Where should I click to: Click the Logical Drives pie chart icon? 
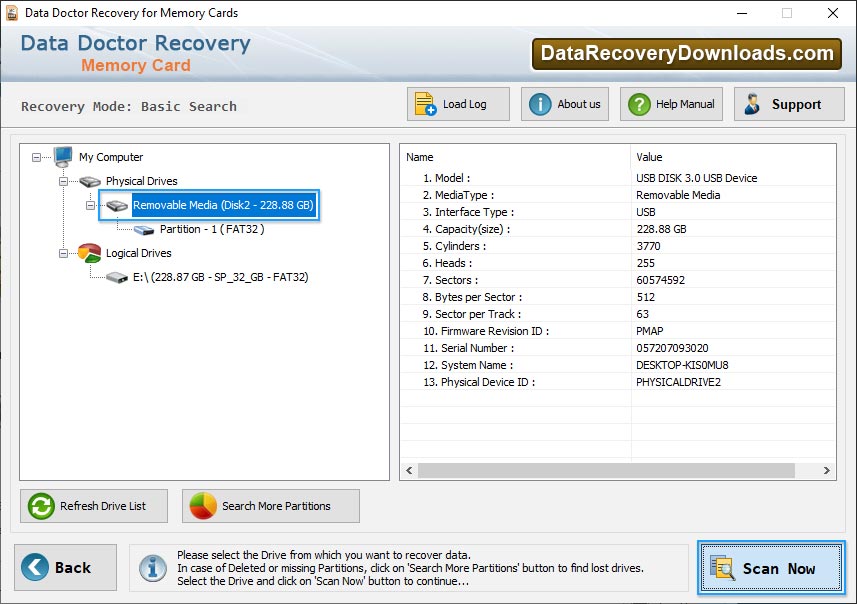click(90, 253)
